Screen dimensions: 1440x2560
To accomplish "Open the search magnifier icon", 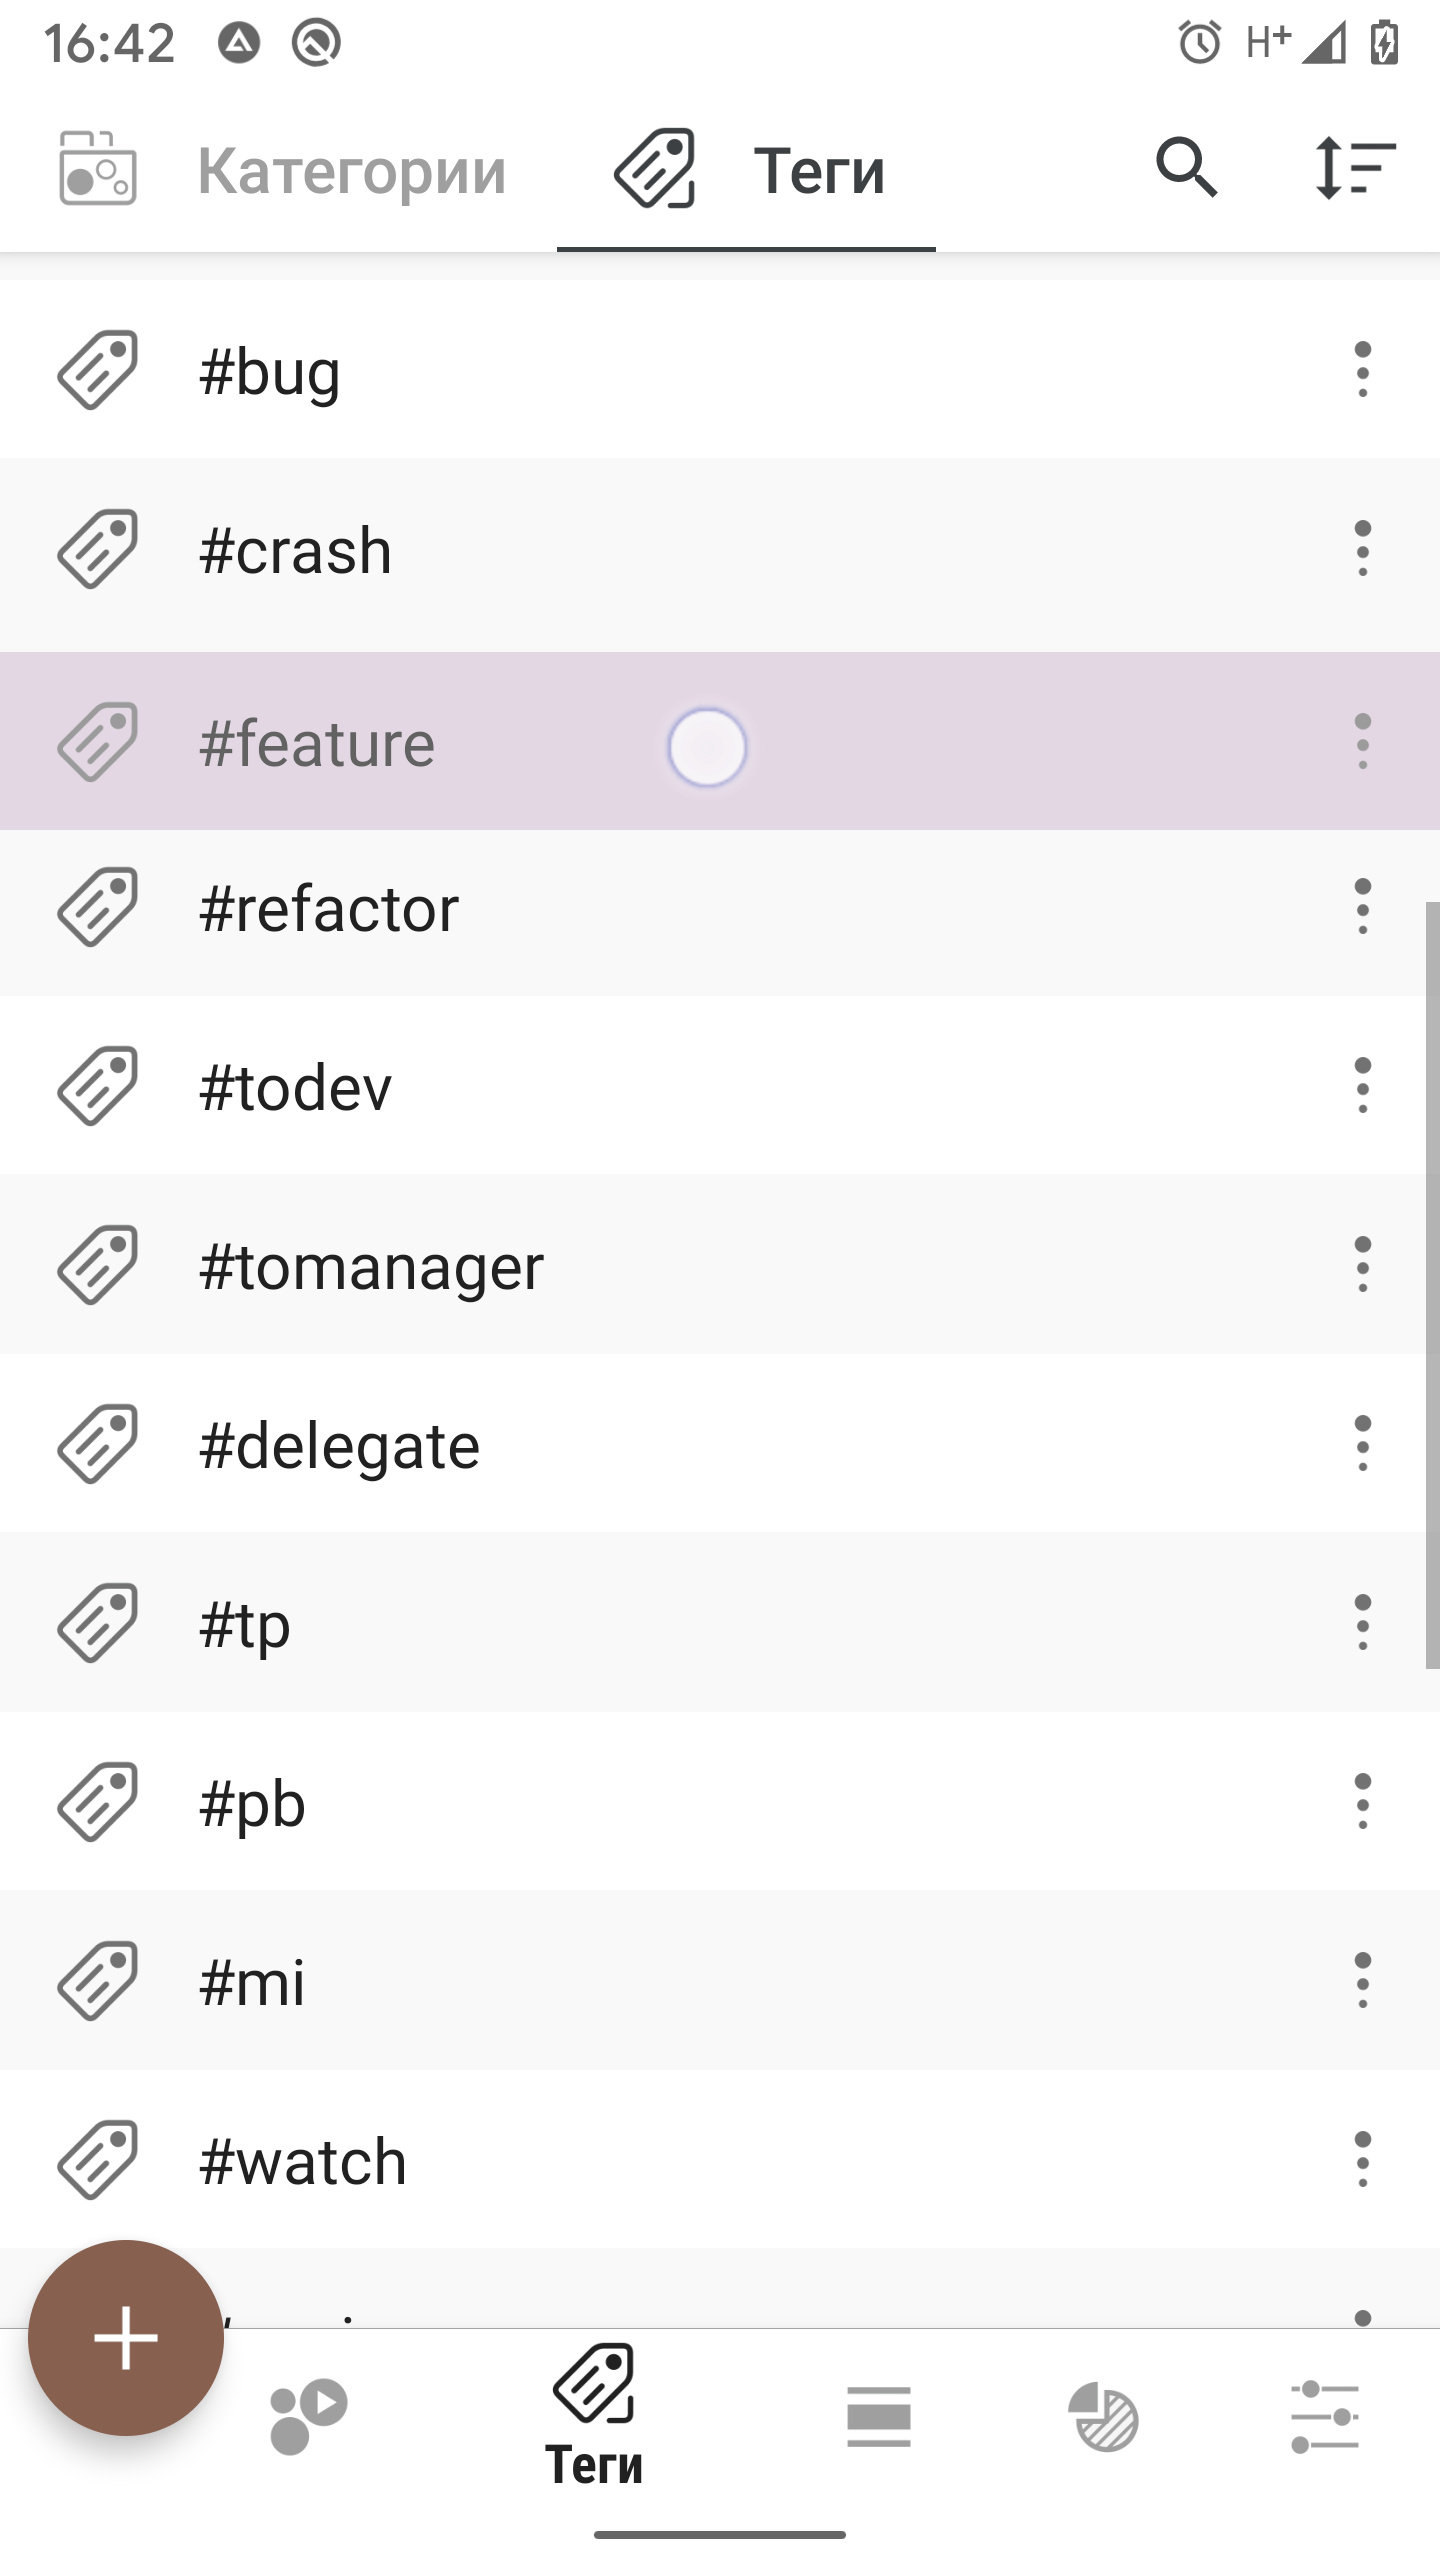I will point(1187,169).
